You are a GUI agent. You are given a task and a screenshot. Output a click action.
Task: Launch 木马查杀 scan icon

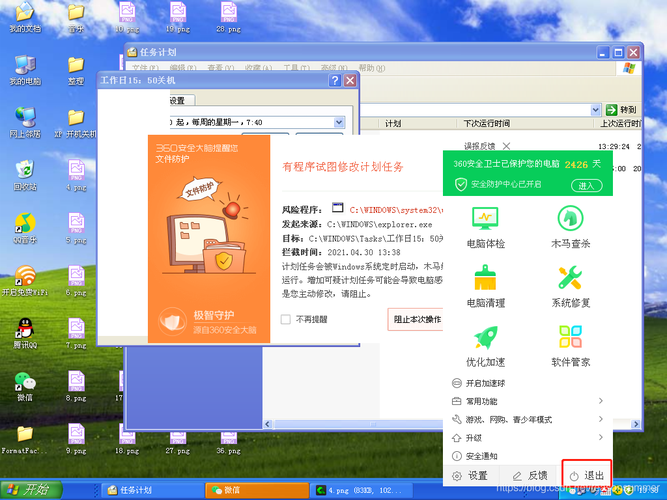tap(570, 227)
